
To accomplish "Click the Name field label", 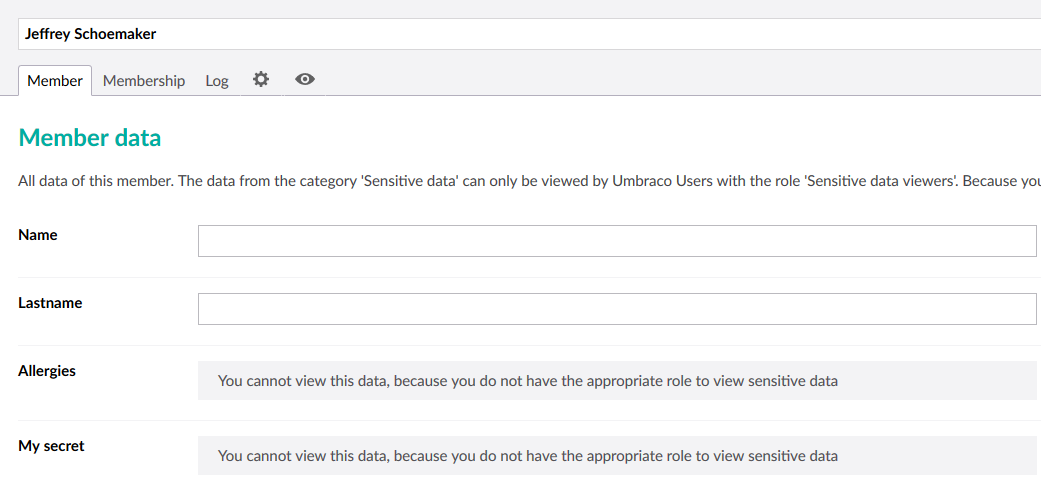I will (x=38, y=235).
